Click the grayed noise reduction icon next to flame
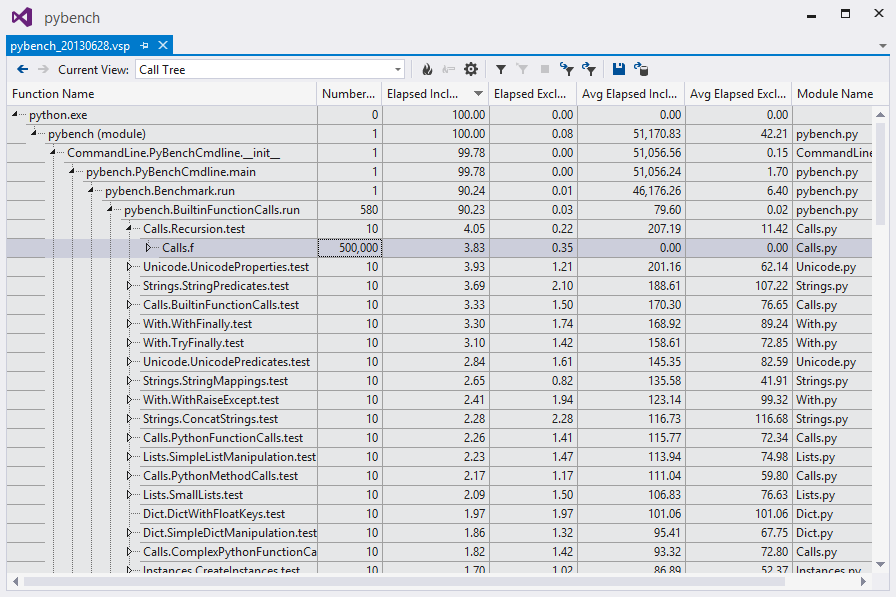The width and height of the screenshot is (896, 597). [449, 70]
